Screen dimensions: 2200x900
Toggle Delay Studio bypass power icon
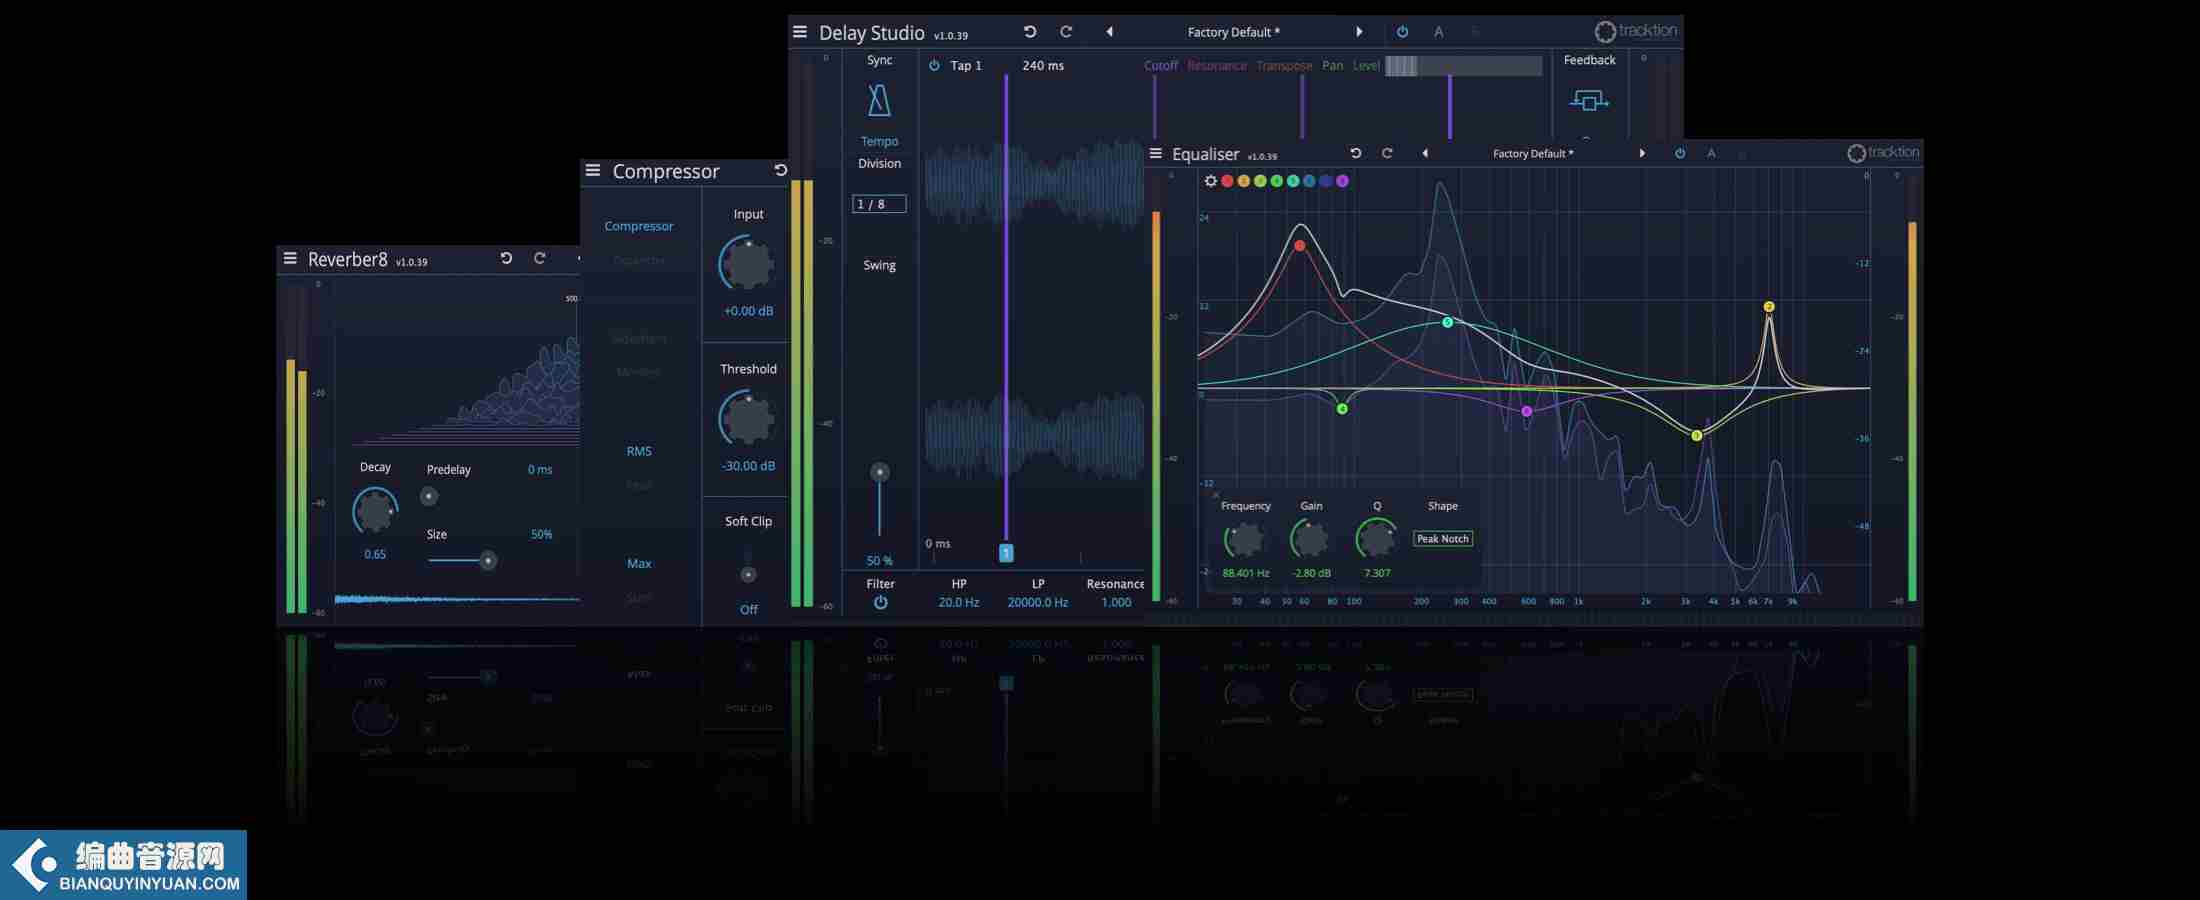pyautogui.click(x=1403, y=32)
